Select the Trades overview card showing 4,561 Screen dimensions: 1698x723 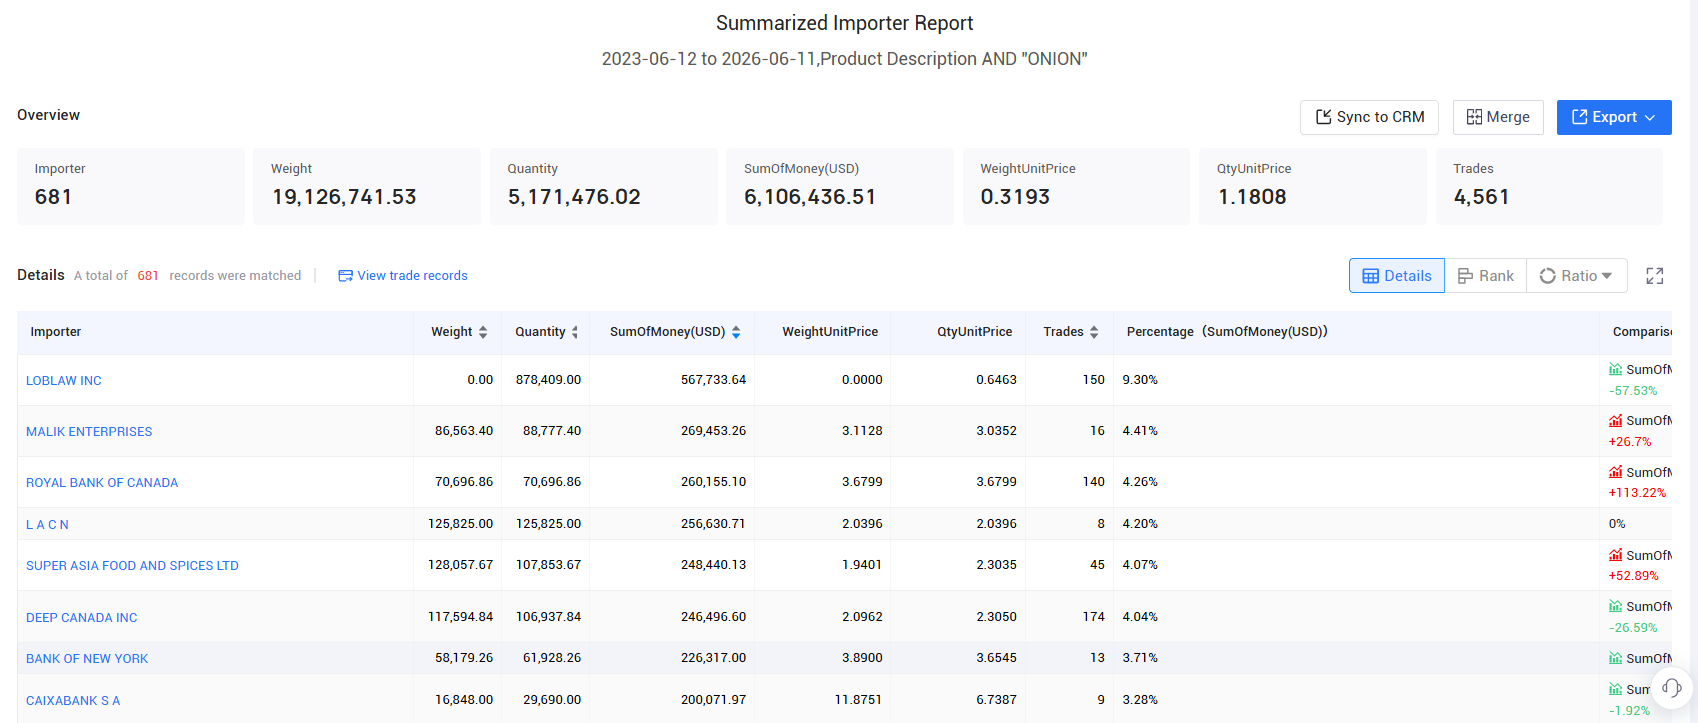[x=1549, y=186]
